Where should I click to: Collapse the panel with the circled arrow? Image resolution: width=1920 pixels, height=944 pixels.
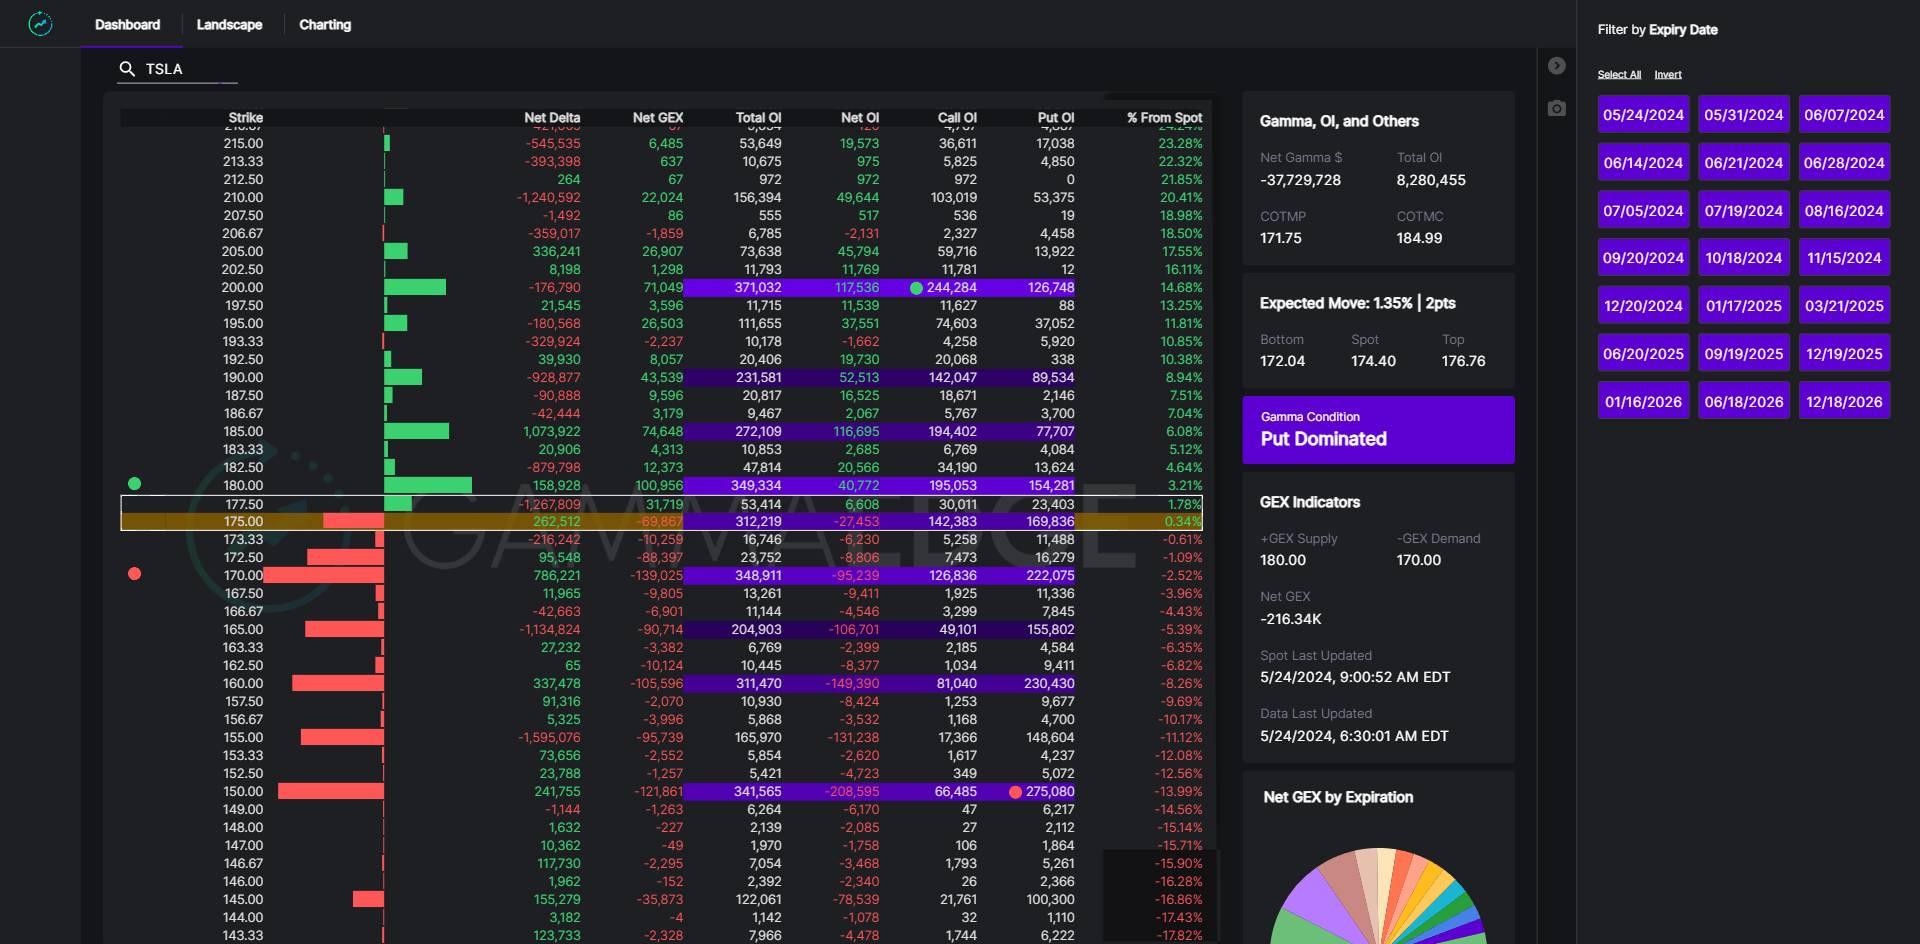1556,66
